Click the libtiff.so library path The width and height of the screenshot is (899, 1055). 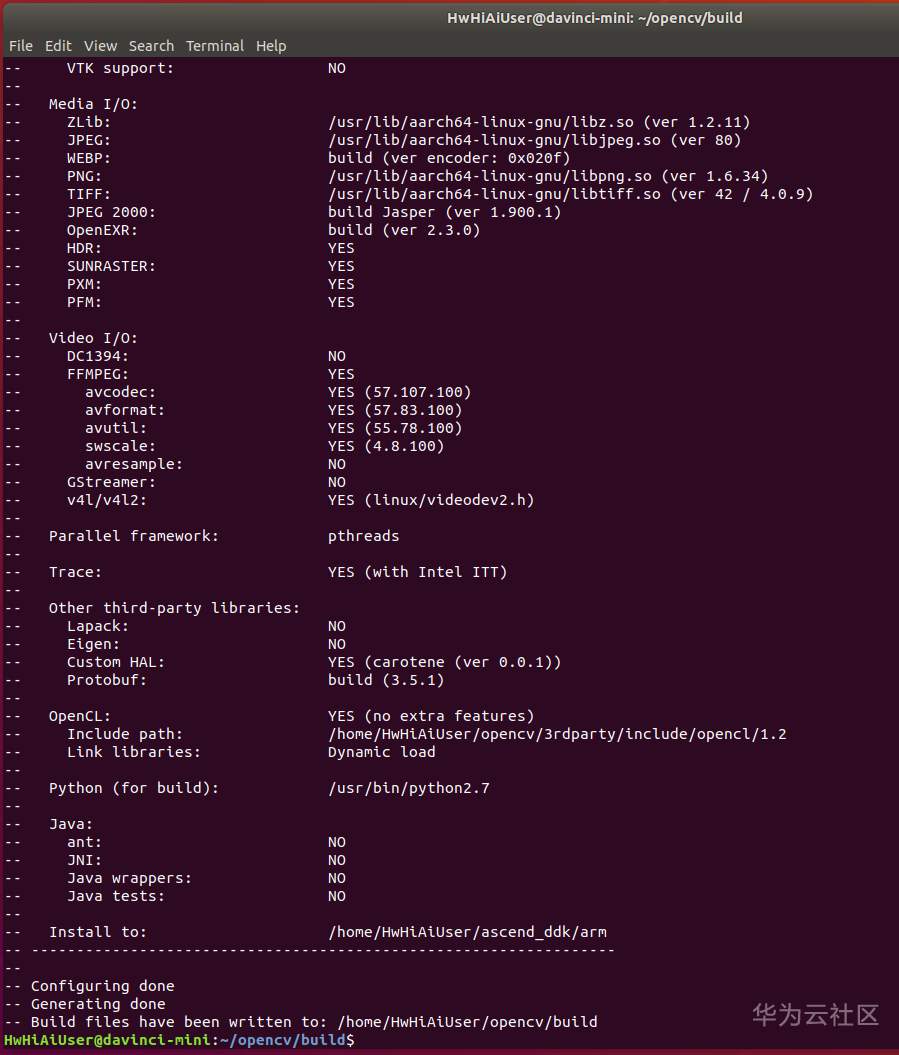pos(497,194)
